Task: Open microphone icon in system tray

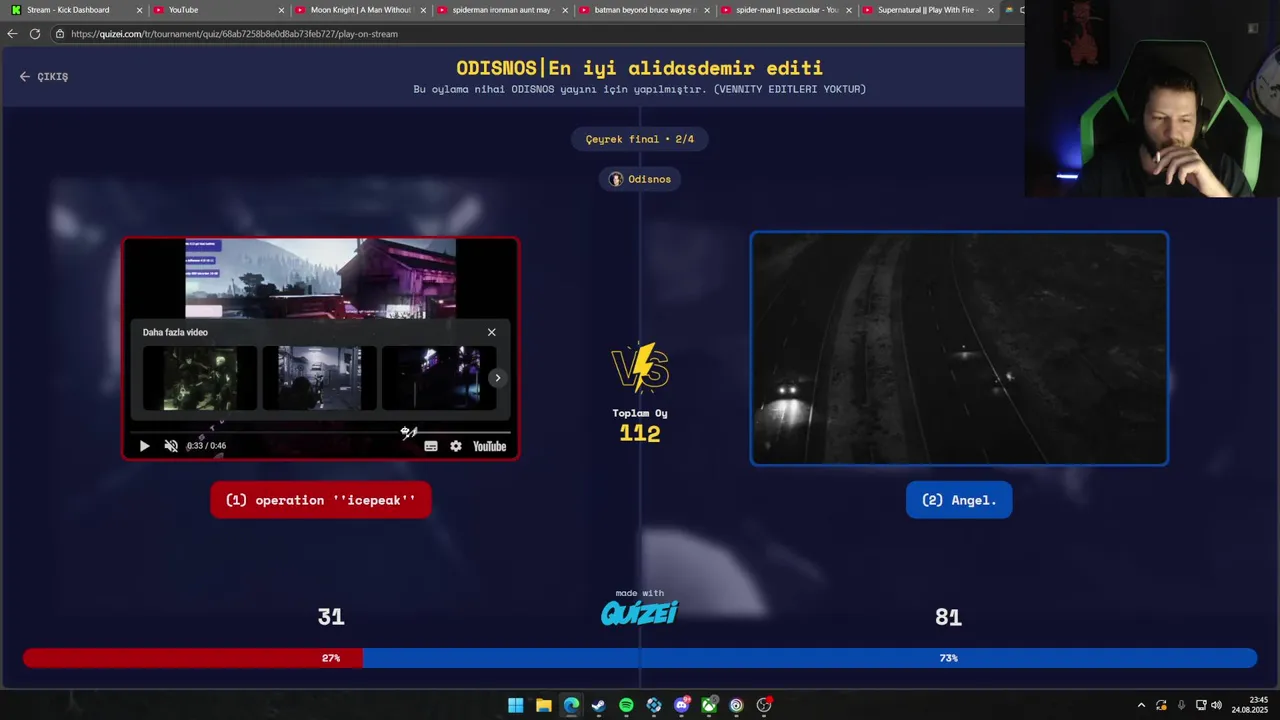Action: [x=1181, y=705]
